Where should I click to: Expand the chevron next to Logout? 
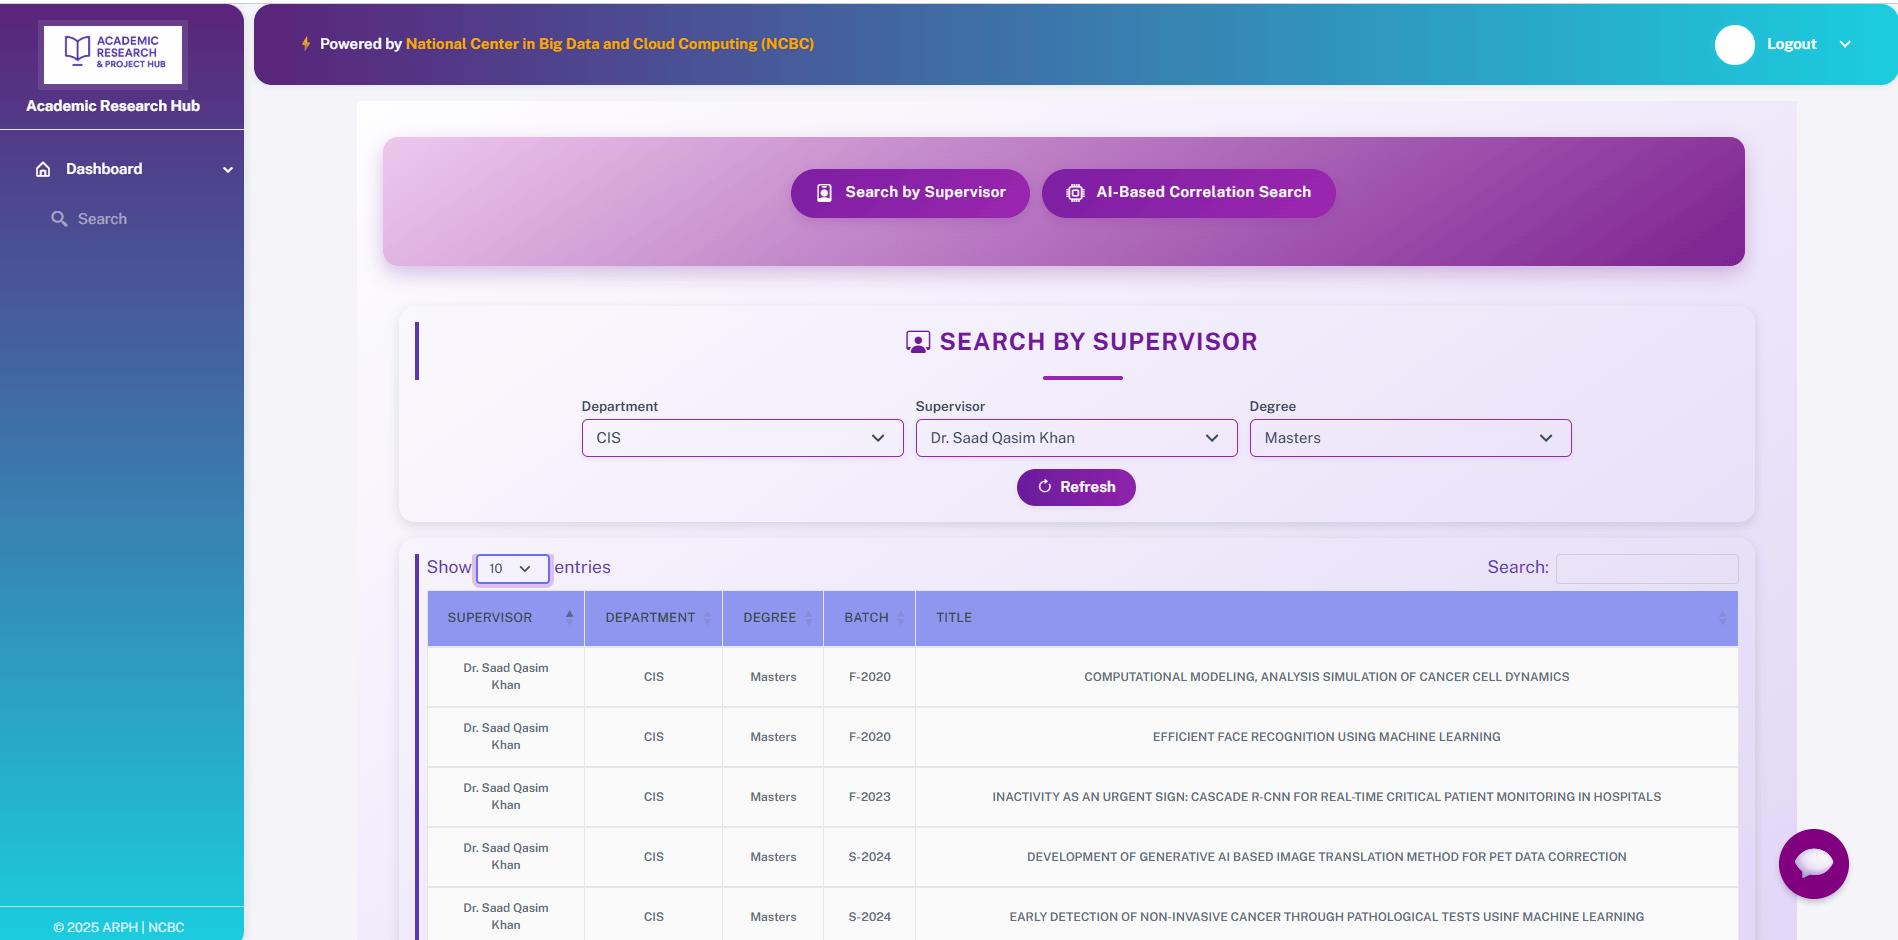[x=1845, y=44]
